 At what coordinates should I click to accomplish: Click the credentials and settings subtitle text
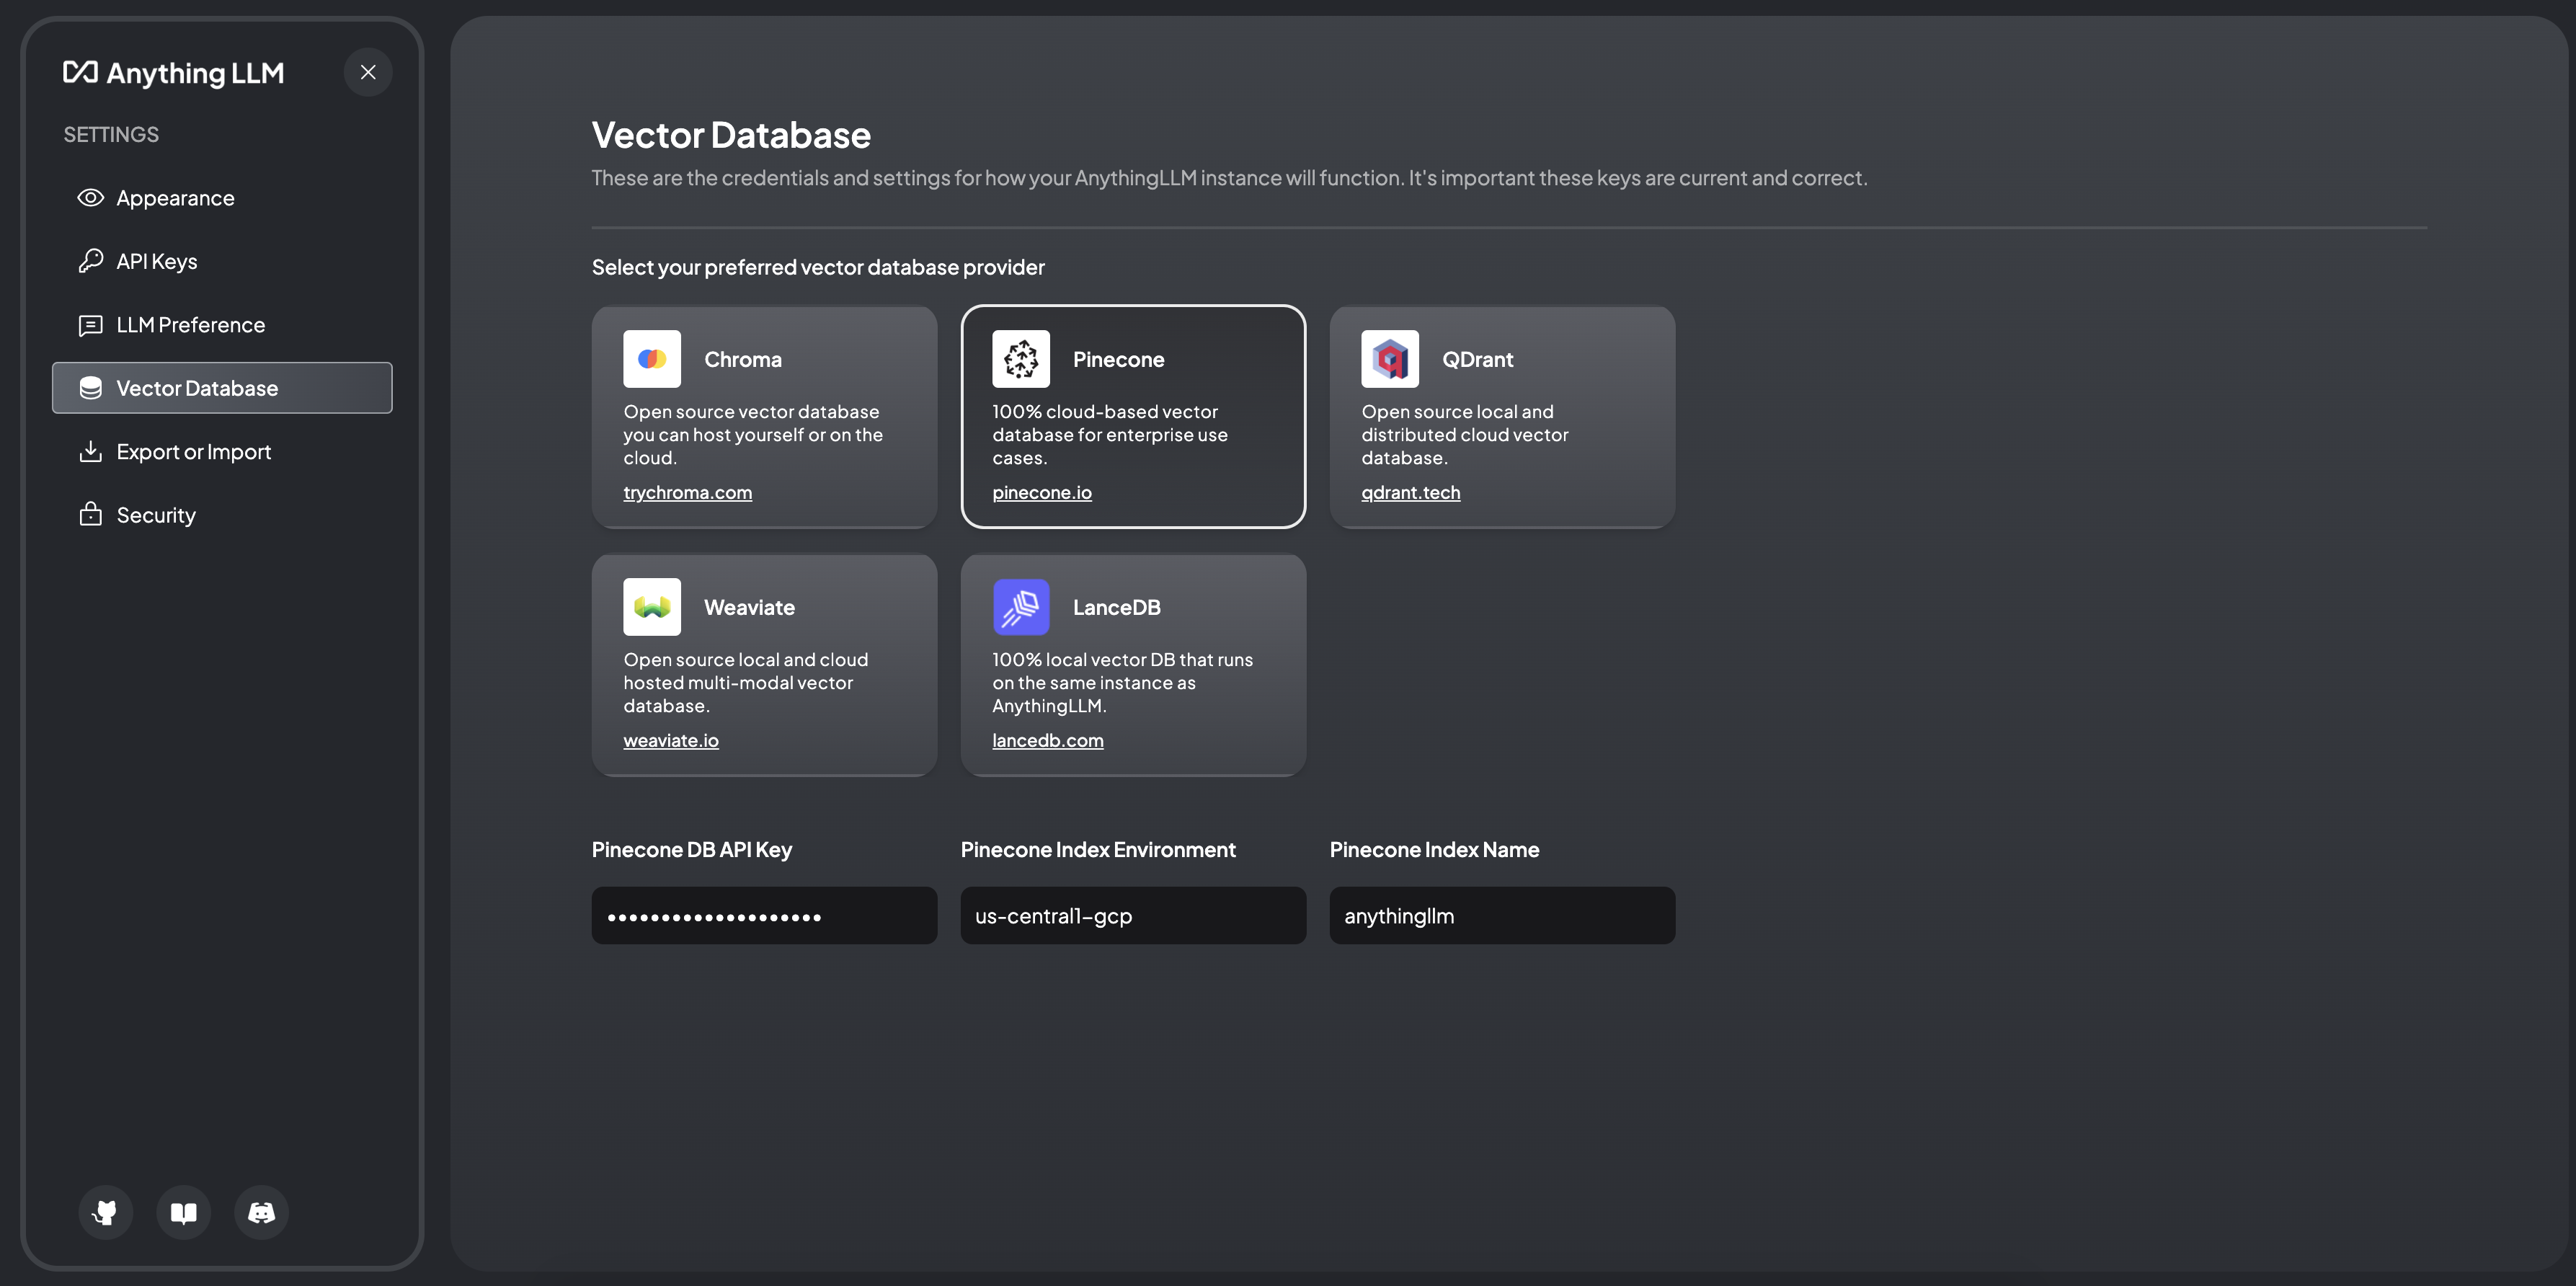point(1229,178)
